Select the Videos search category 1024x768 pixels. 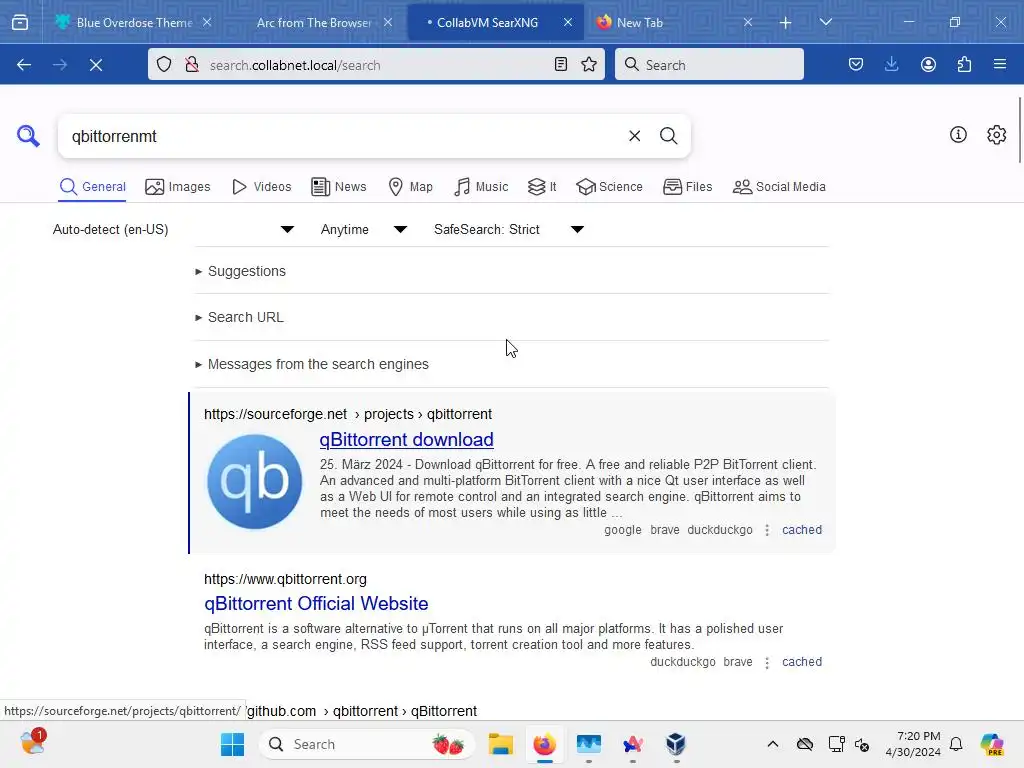click(x=262, y=187)
